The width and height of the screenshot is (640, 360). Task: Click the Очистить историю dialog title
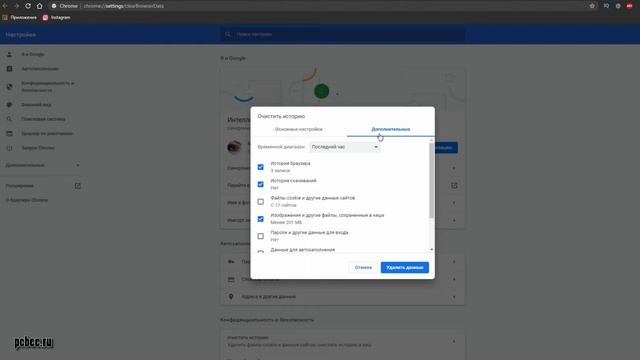(x=281, y=116)
